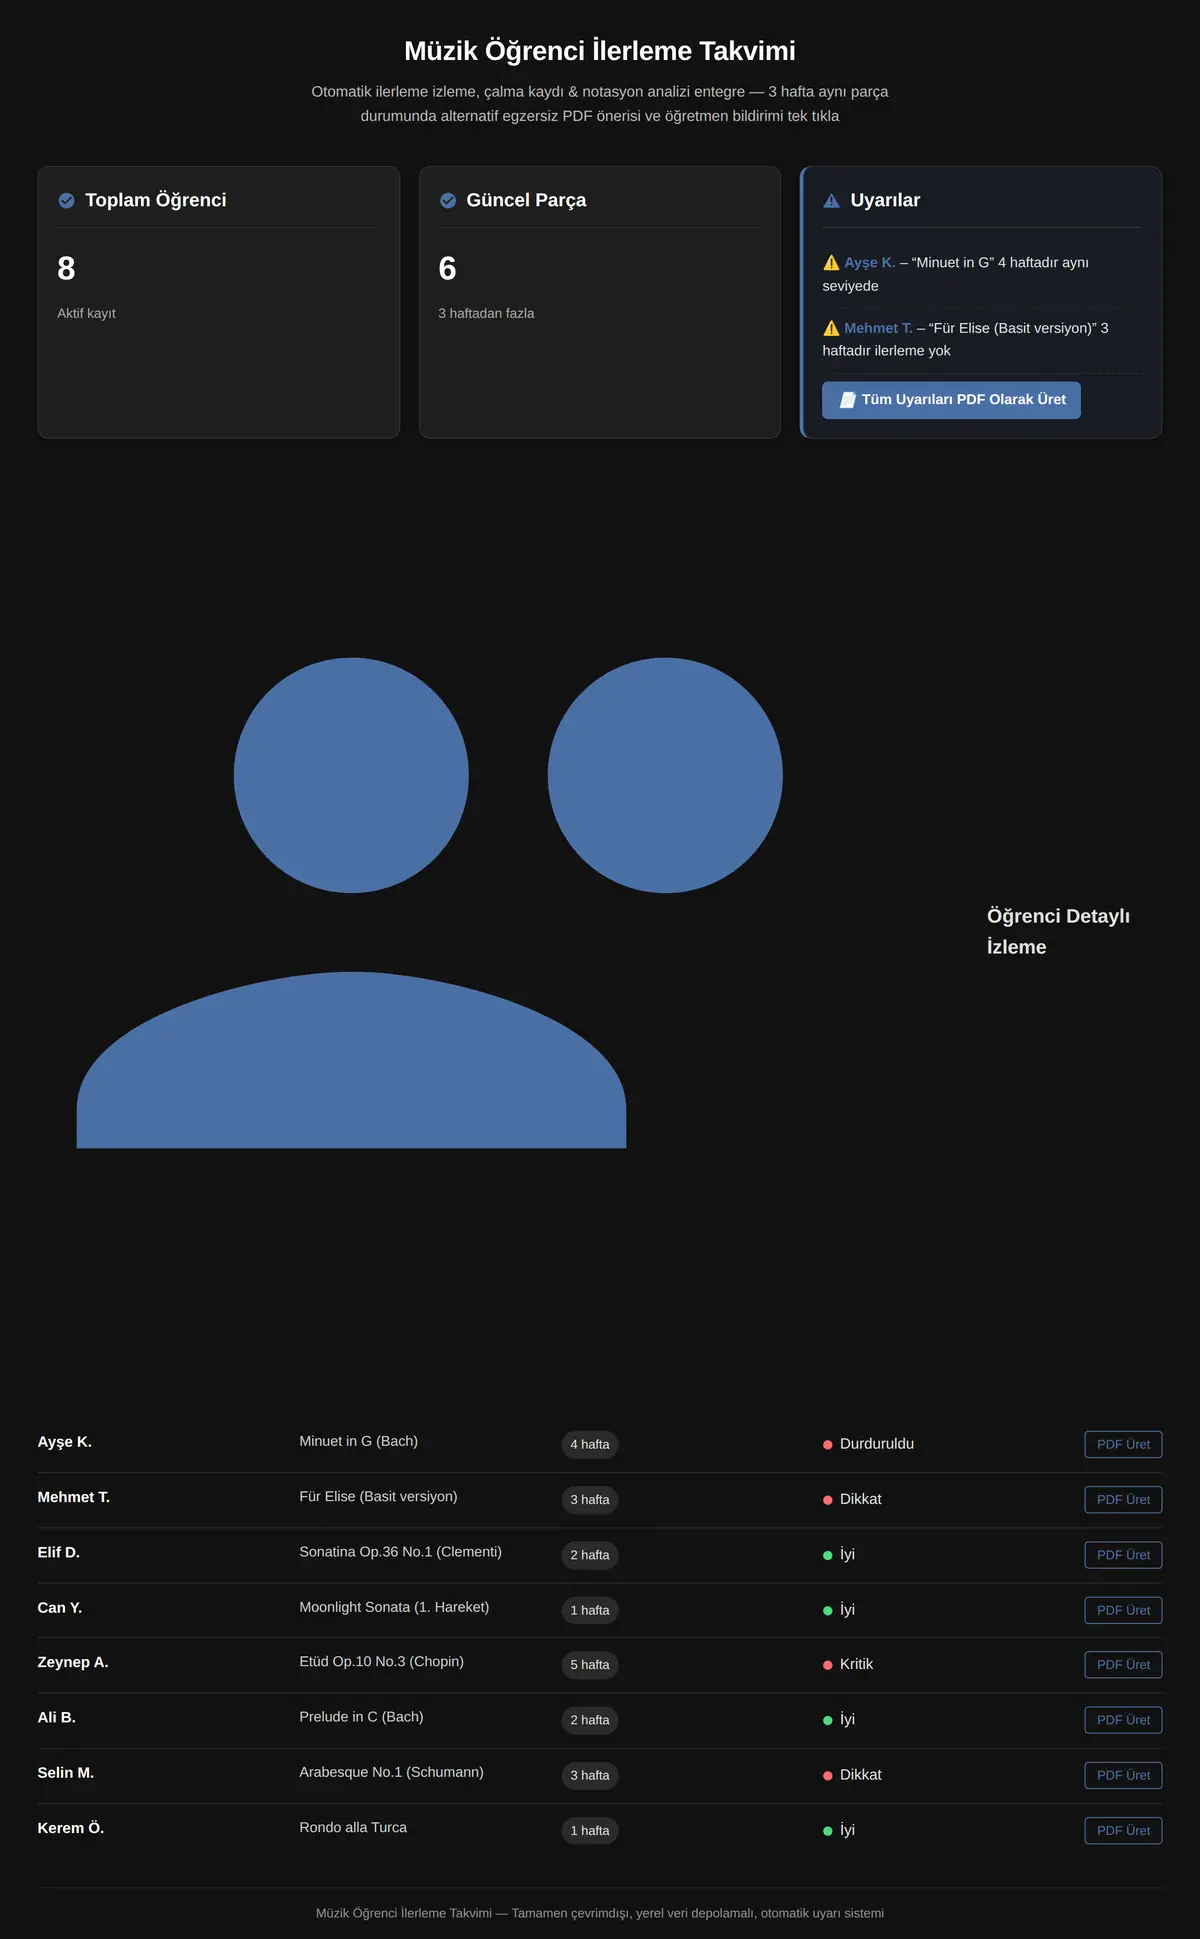Click PDF Üret for Mehmet T.

(x=1123, y=1500)
